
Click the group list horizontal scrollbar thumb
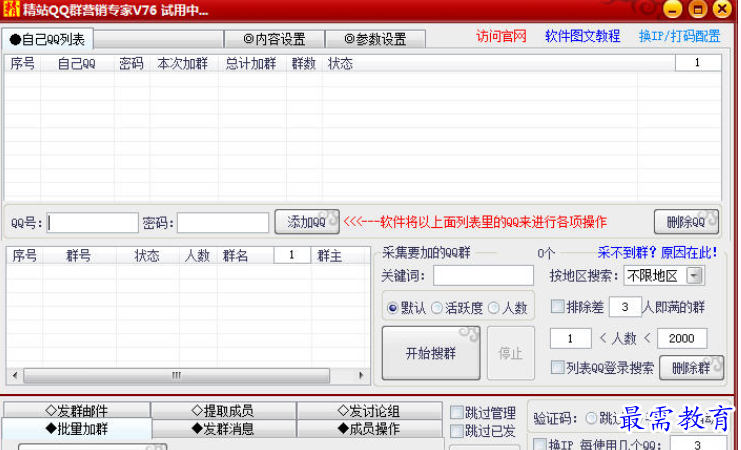point(177,375)
